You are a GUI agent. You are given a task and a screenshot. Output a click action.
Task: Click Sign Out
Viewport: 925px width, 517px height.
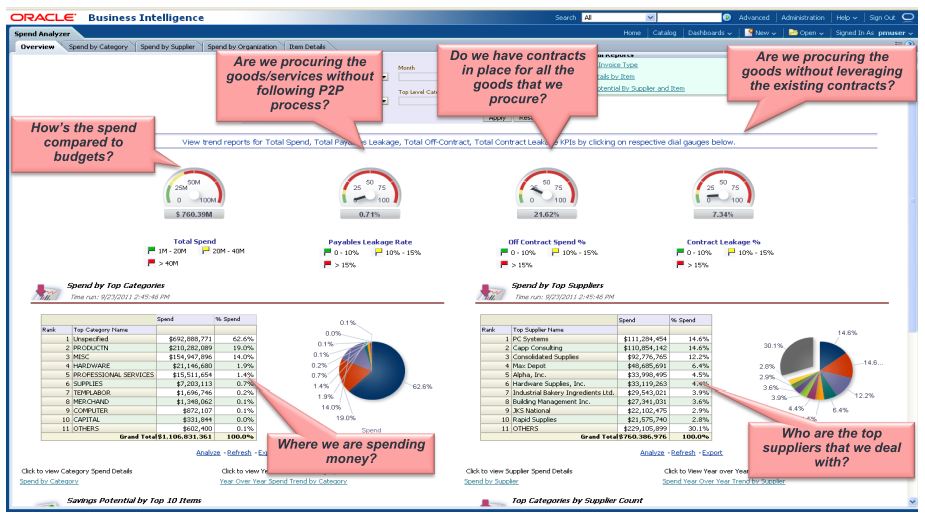click(882, 18)
